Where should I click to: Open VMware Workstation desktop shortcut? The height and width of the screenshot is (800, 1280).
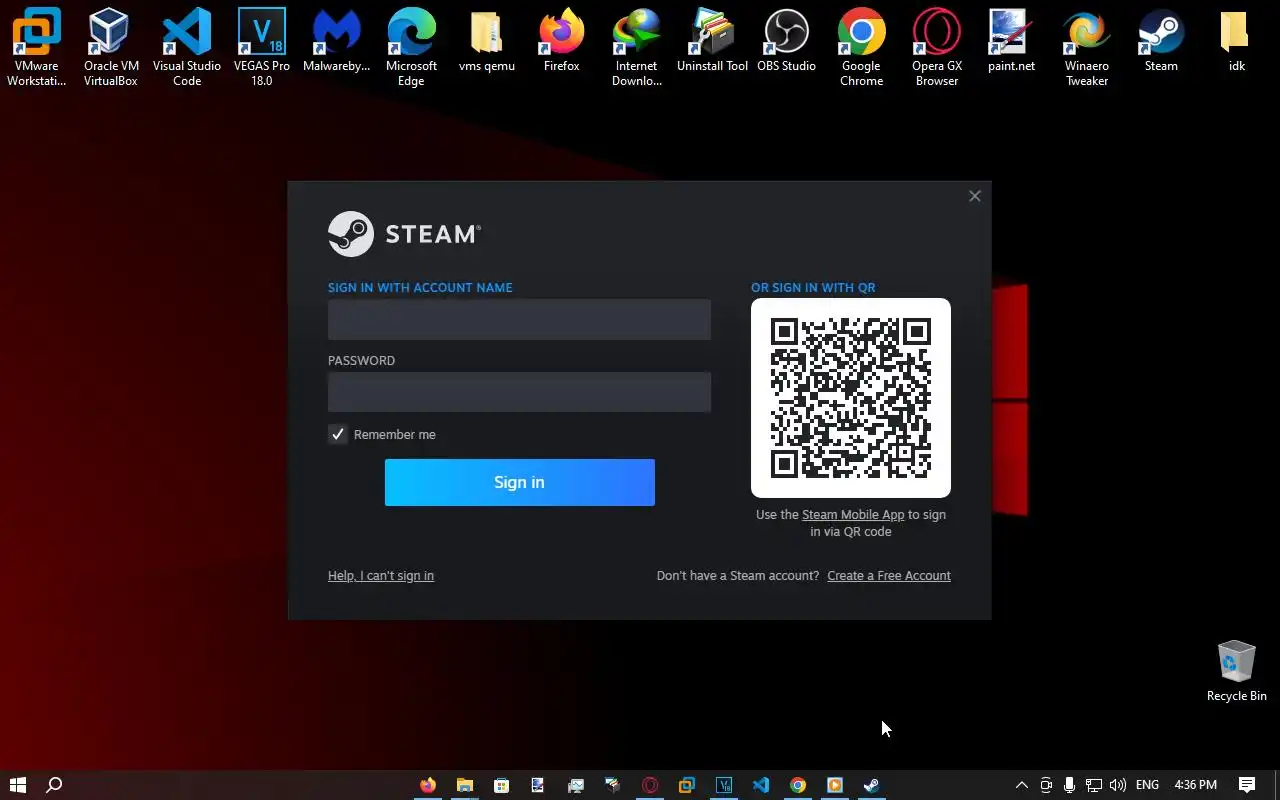36,47
